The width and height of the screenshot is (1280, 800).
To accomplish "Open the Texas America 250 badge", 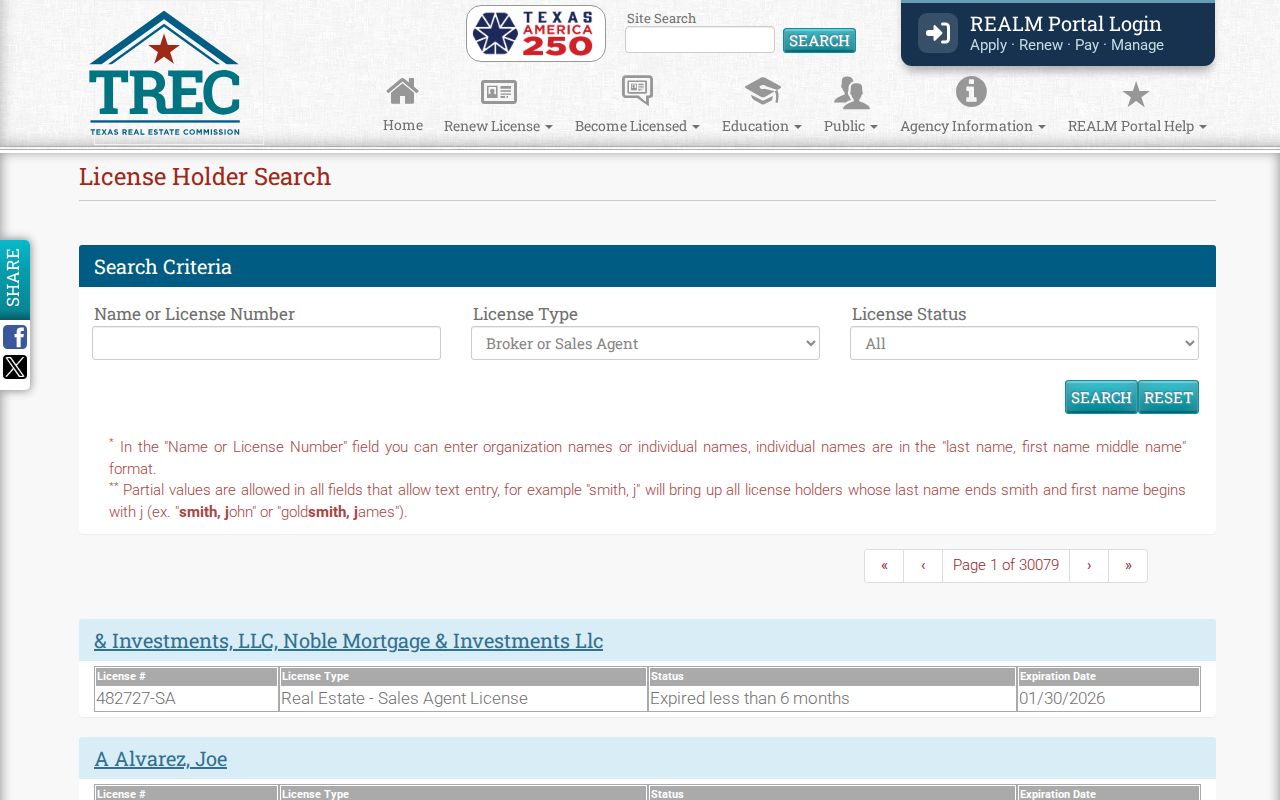I will pyautogui.click(x=536, y=34).
